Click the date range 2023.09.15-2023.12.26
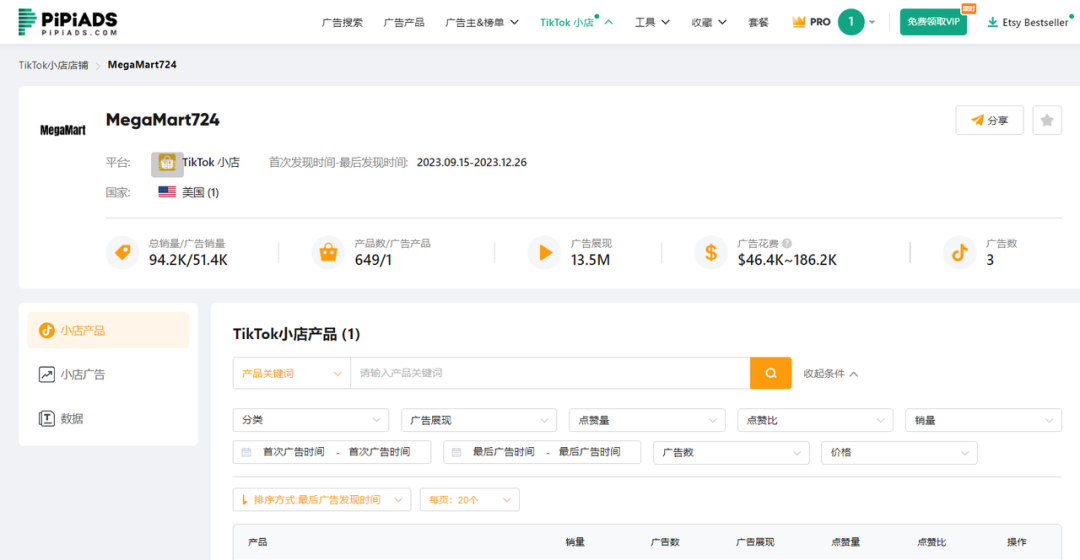The image size is (1080, 560). pos(472,163)
